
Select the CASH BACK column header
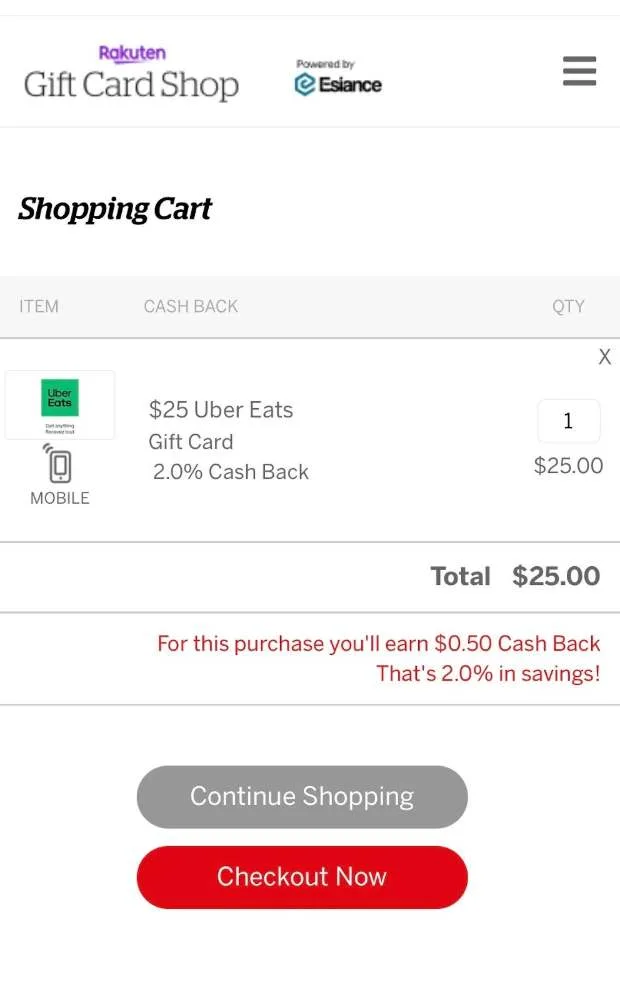[x=190, y=306]
